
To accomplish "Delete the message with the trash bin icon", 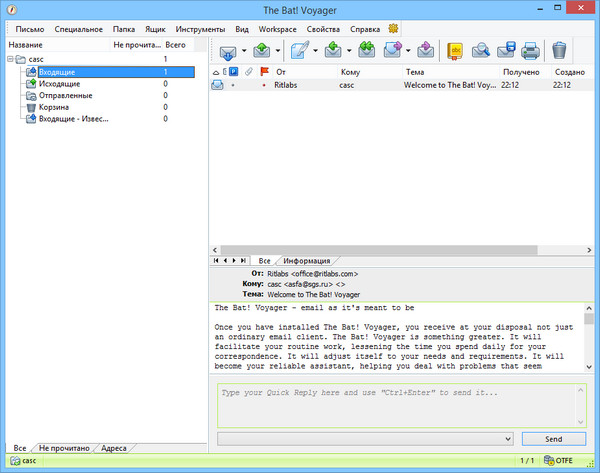I will [x=560, y=49].
